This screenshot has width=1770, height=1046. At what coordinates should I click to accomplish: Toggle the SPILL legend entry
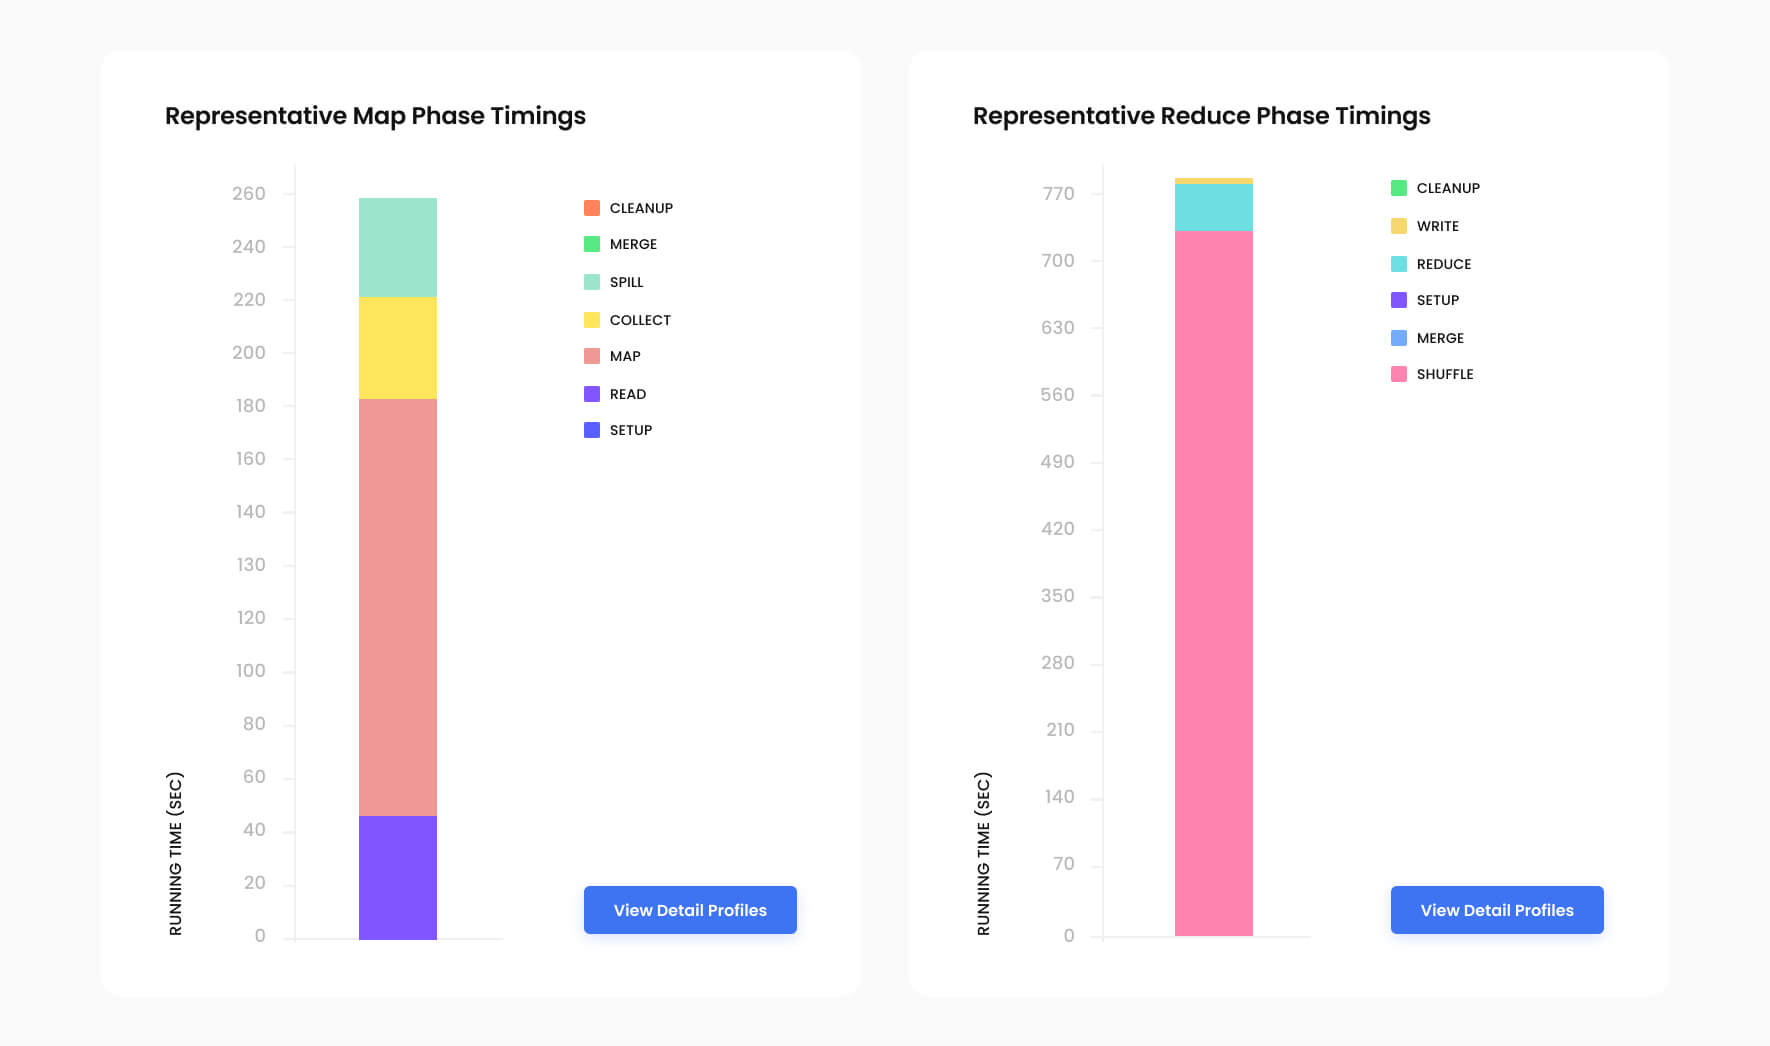(x=614, y=282)
